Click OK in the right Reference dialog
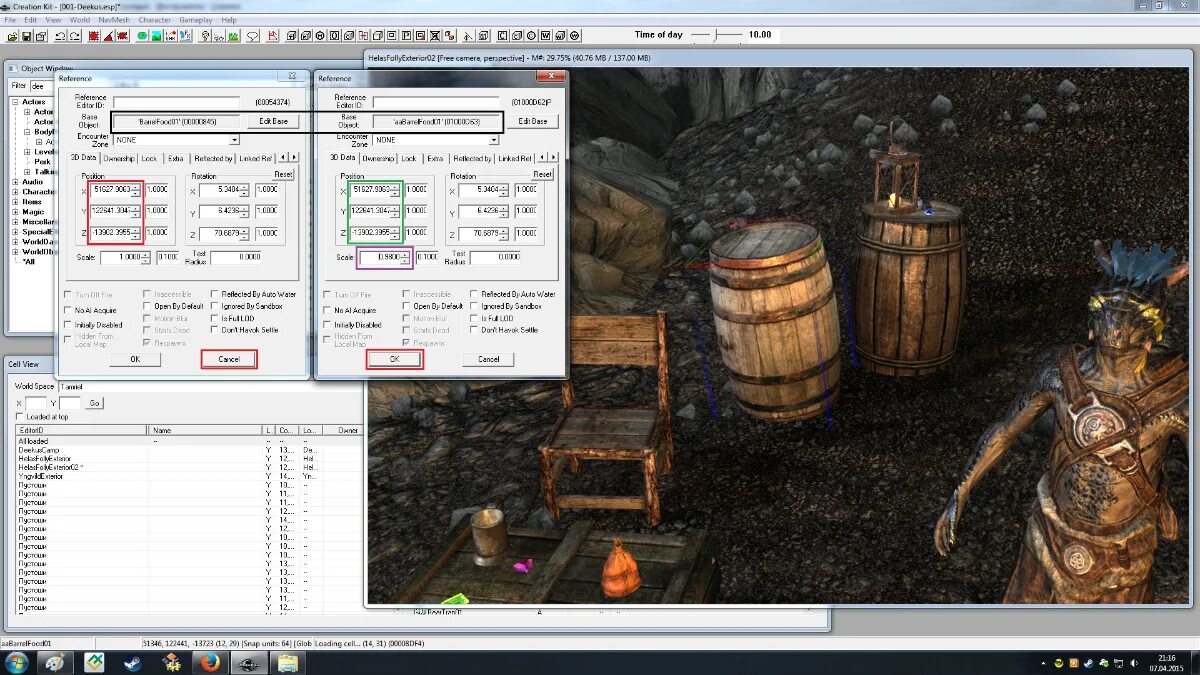Image resolution: width=1200 pixels, height=675 pixels. click(x=394, y=359)
